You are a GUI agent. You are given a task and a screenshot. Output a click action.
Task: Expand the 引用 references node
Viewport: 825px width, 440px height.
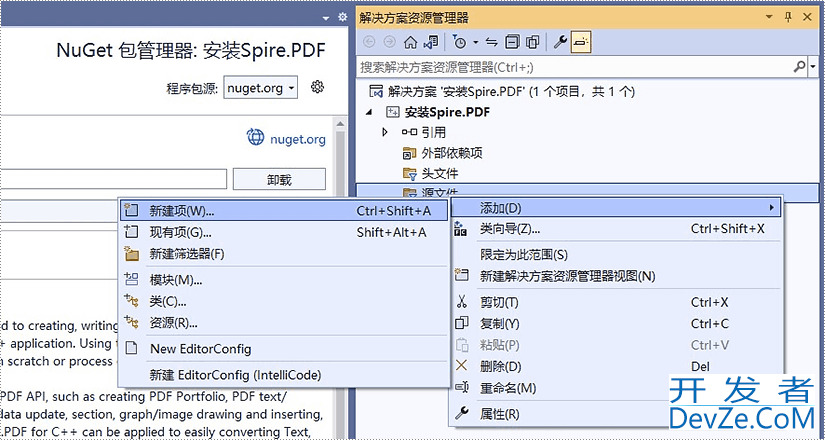click(385, 132)
